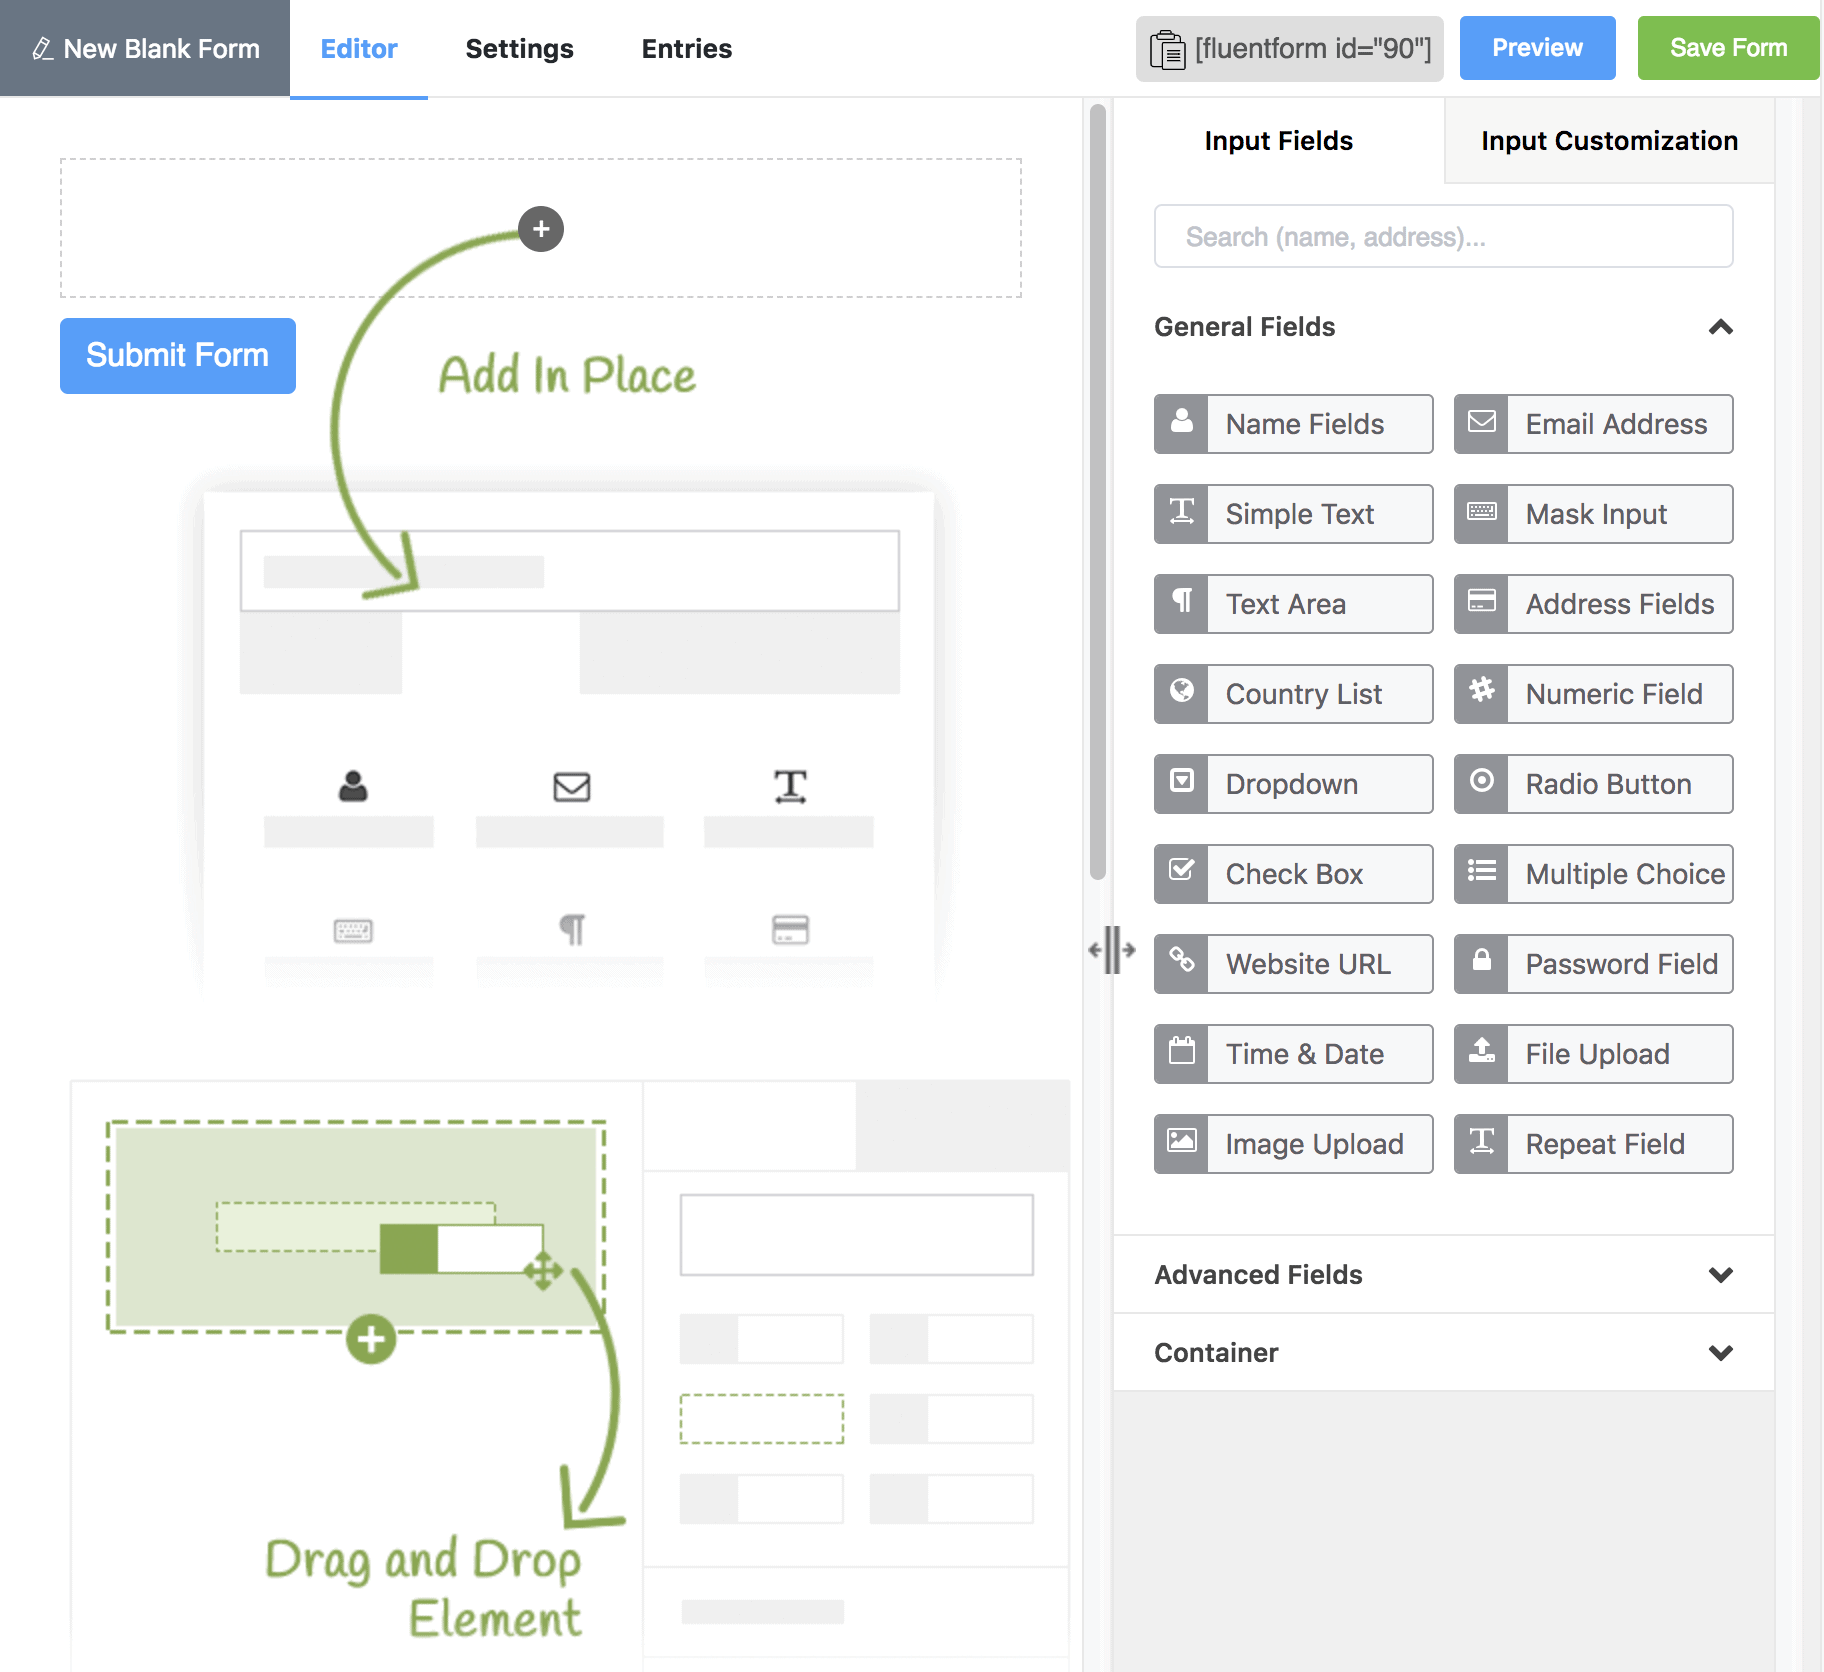Expand the Container section
The image size is (1824, 1672).
pos(1720,1353)
